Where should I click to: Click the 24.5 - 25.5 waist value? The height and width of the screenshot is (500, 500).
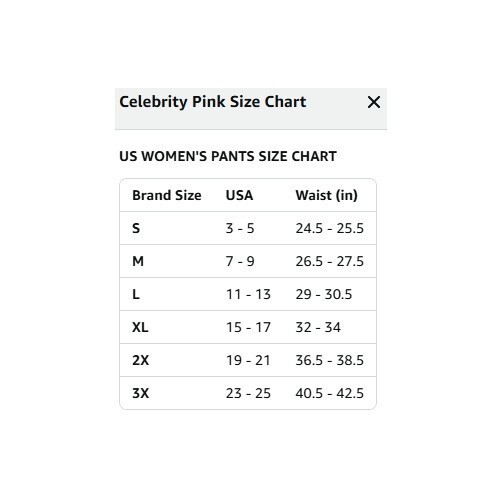[330, 228]
